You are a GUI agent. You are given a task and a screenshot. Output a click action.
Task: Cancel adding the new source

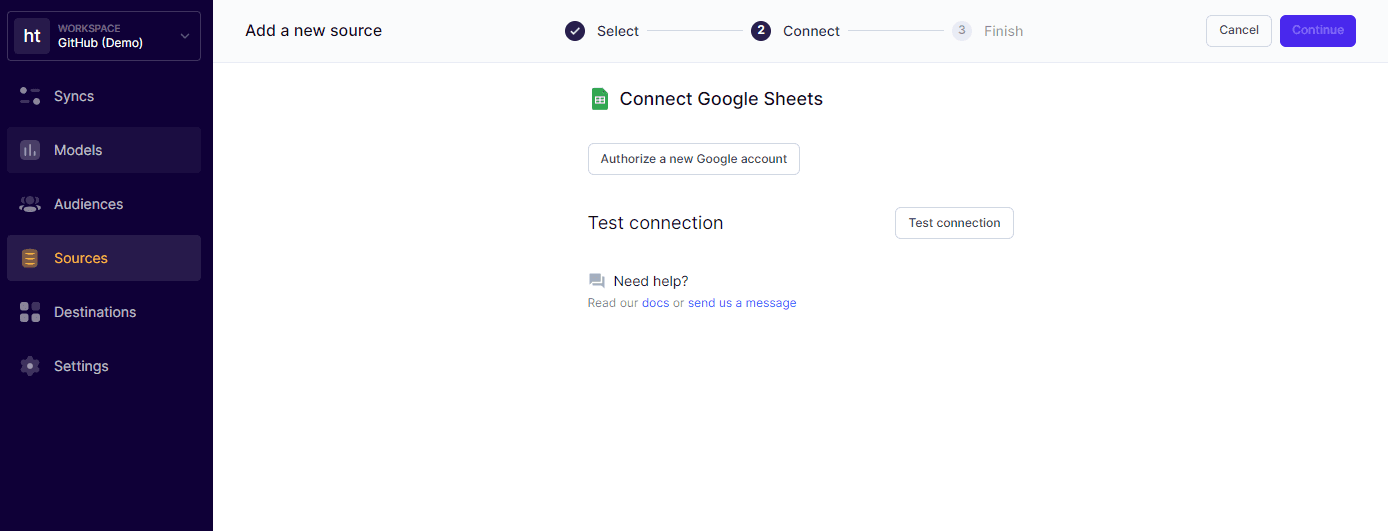tap(1238, 30)
